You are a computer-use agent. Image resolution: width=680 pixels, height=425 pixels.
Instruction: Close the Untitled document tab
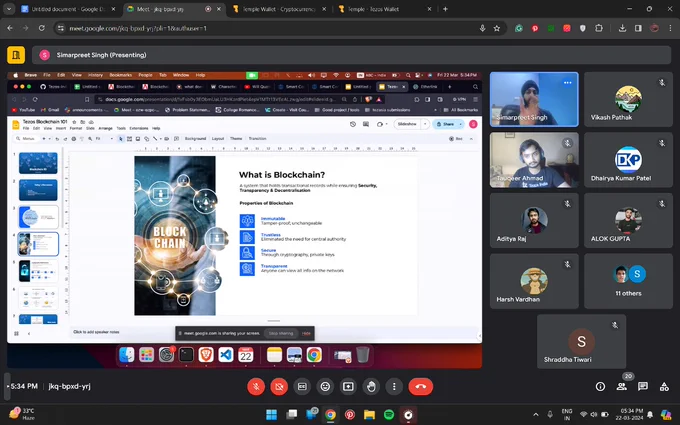coord(114,9)
